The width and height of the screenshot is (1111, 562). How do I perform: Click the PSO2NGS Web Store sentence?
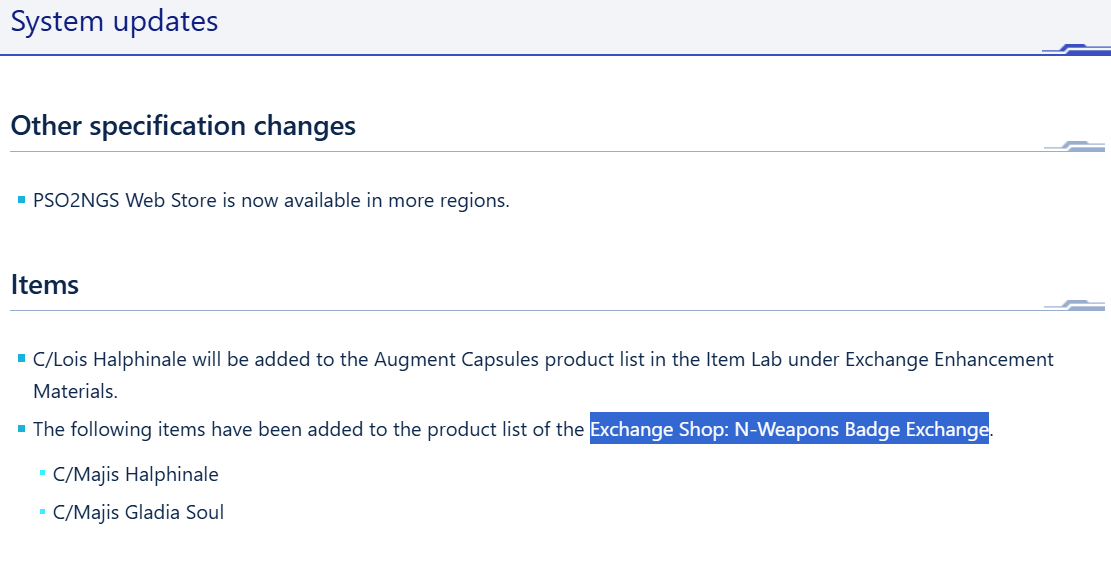tap(271, 201)
